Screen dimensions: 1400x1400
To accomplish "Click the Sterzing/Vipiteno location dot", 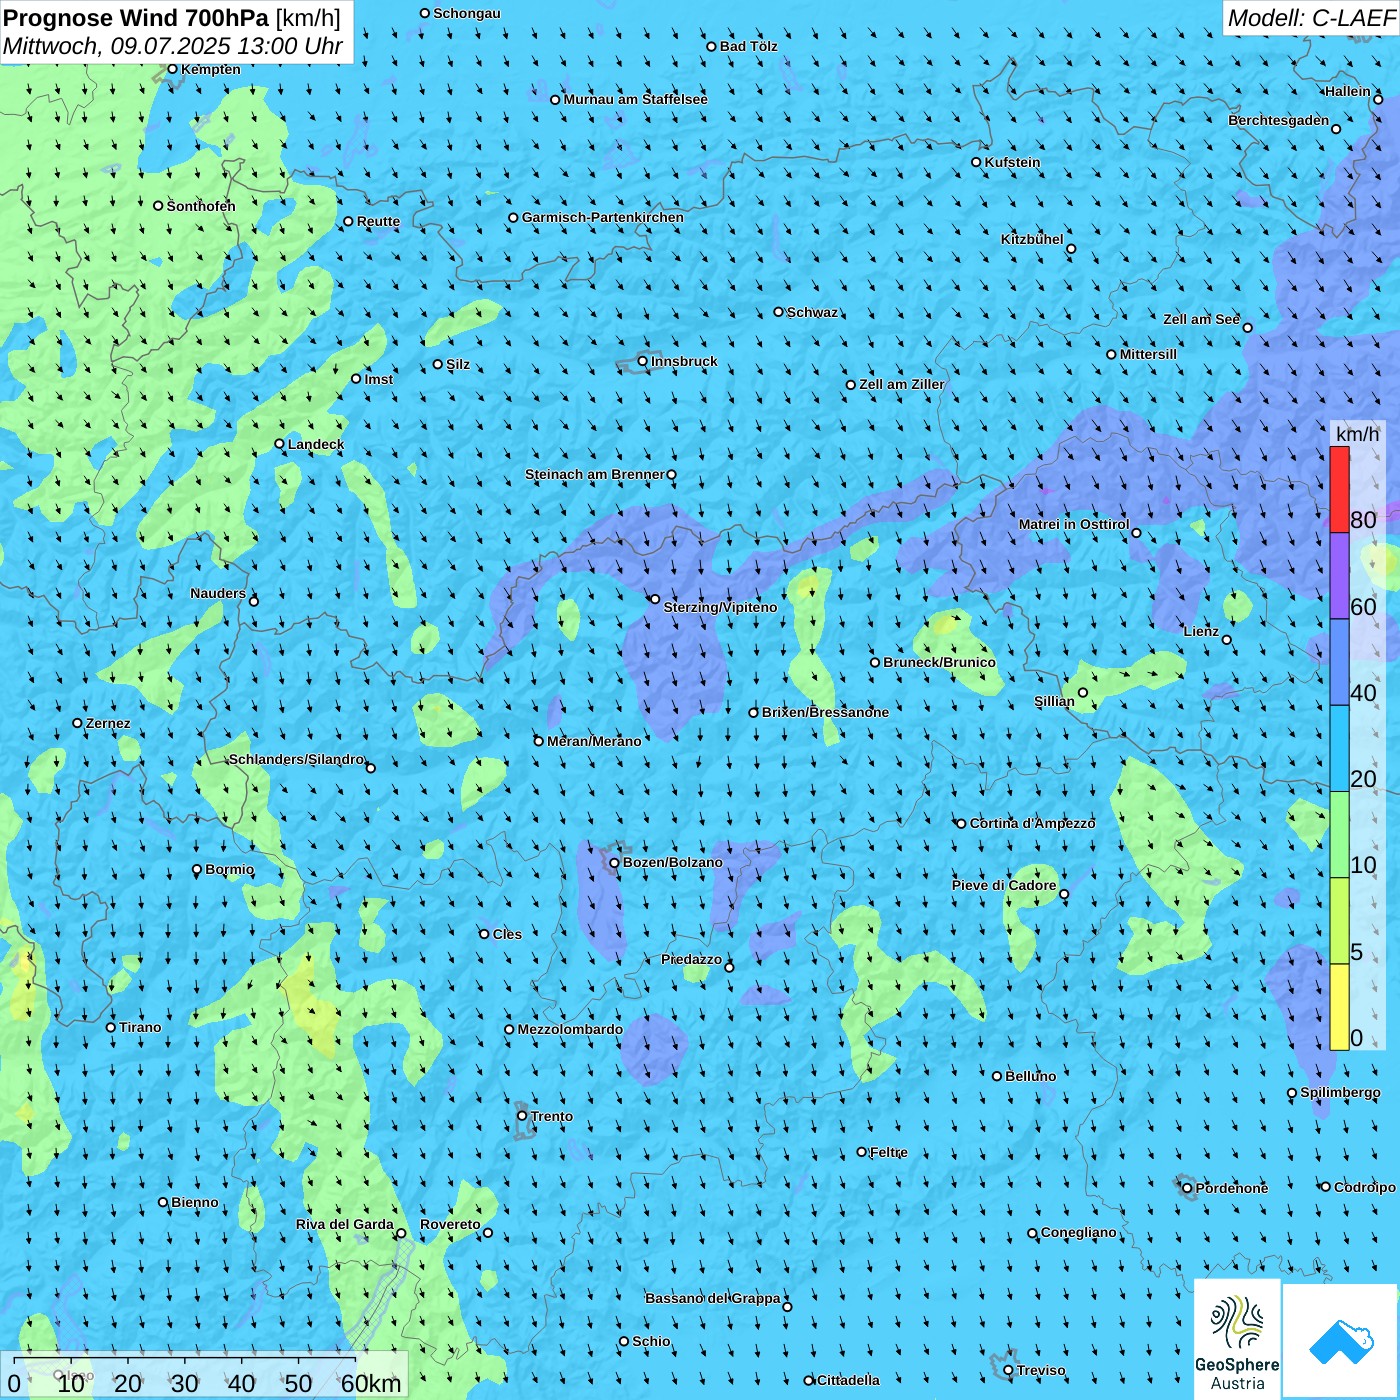I will click(x=655, y=599).
